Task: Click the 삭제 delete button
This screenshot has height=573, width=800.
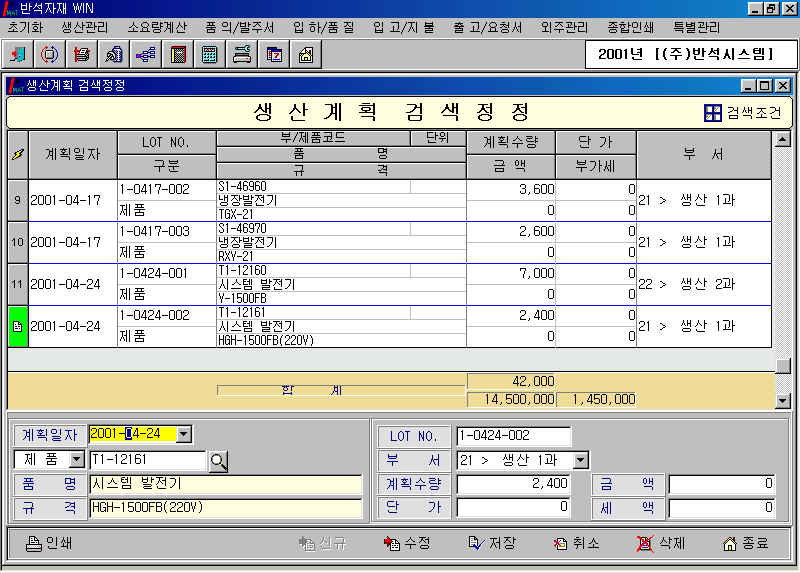Action: 662,544
